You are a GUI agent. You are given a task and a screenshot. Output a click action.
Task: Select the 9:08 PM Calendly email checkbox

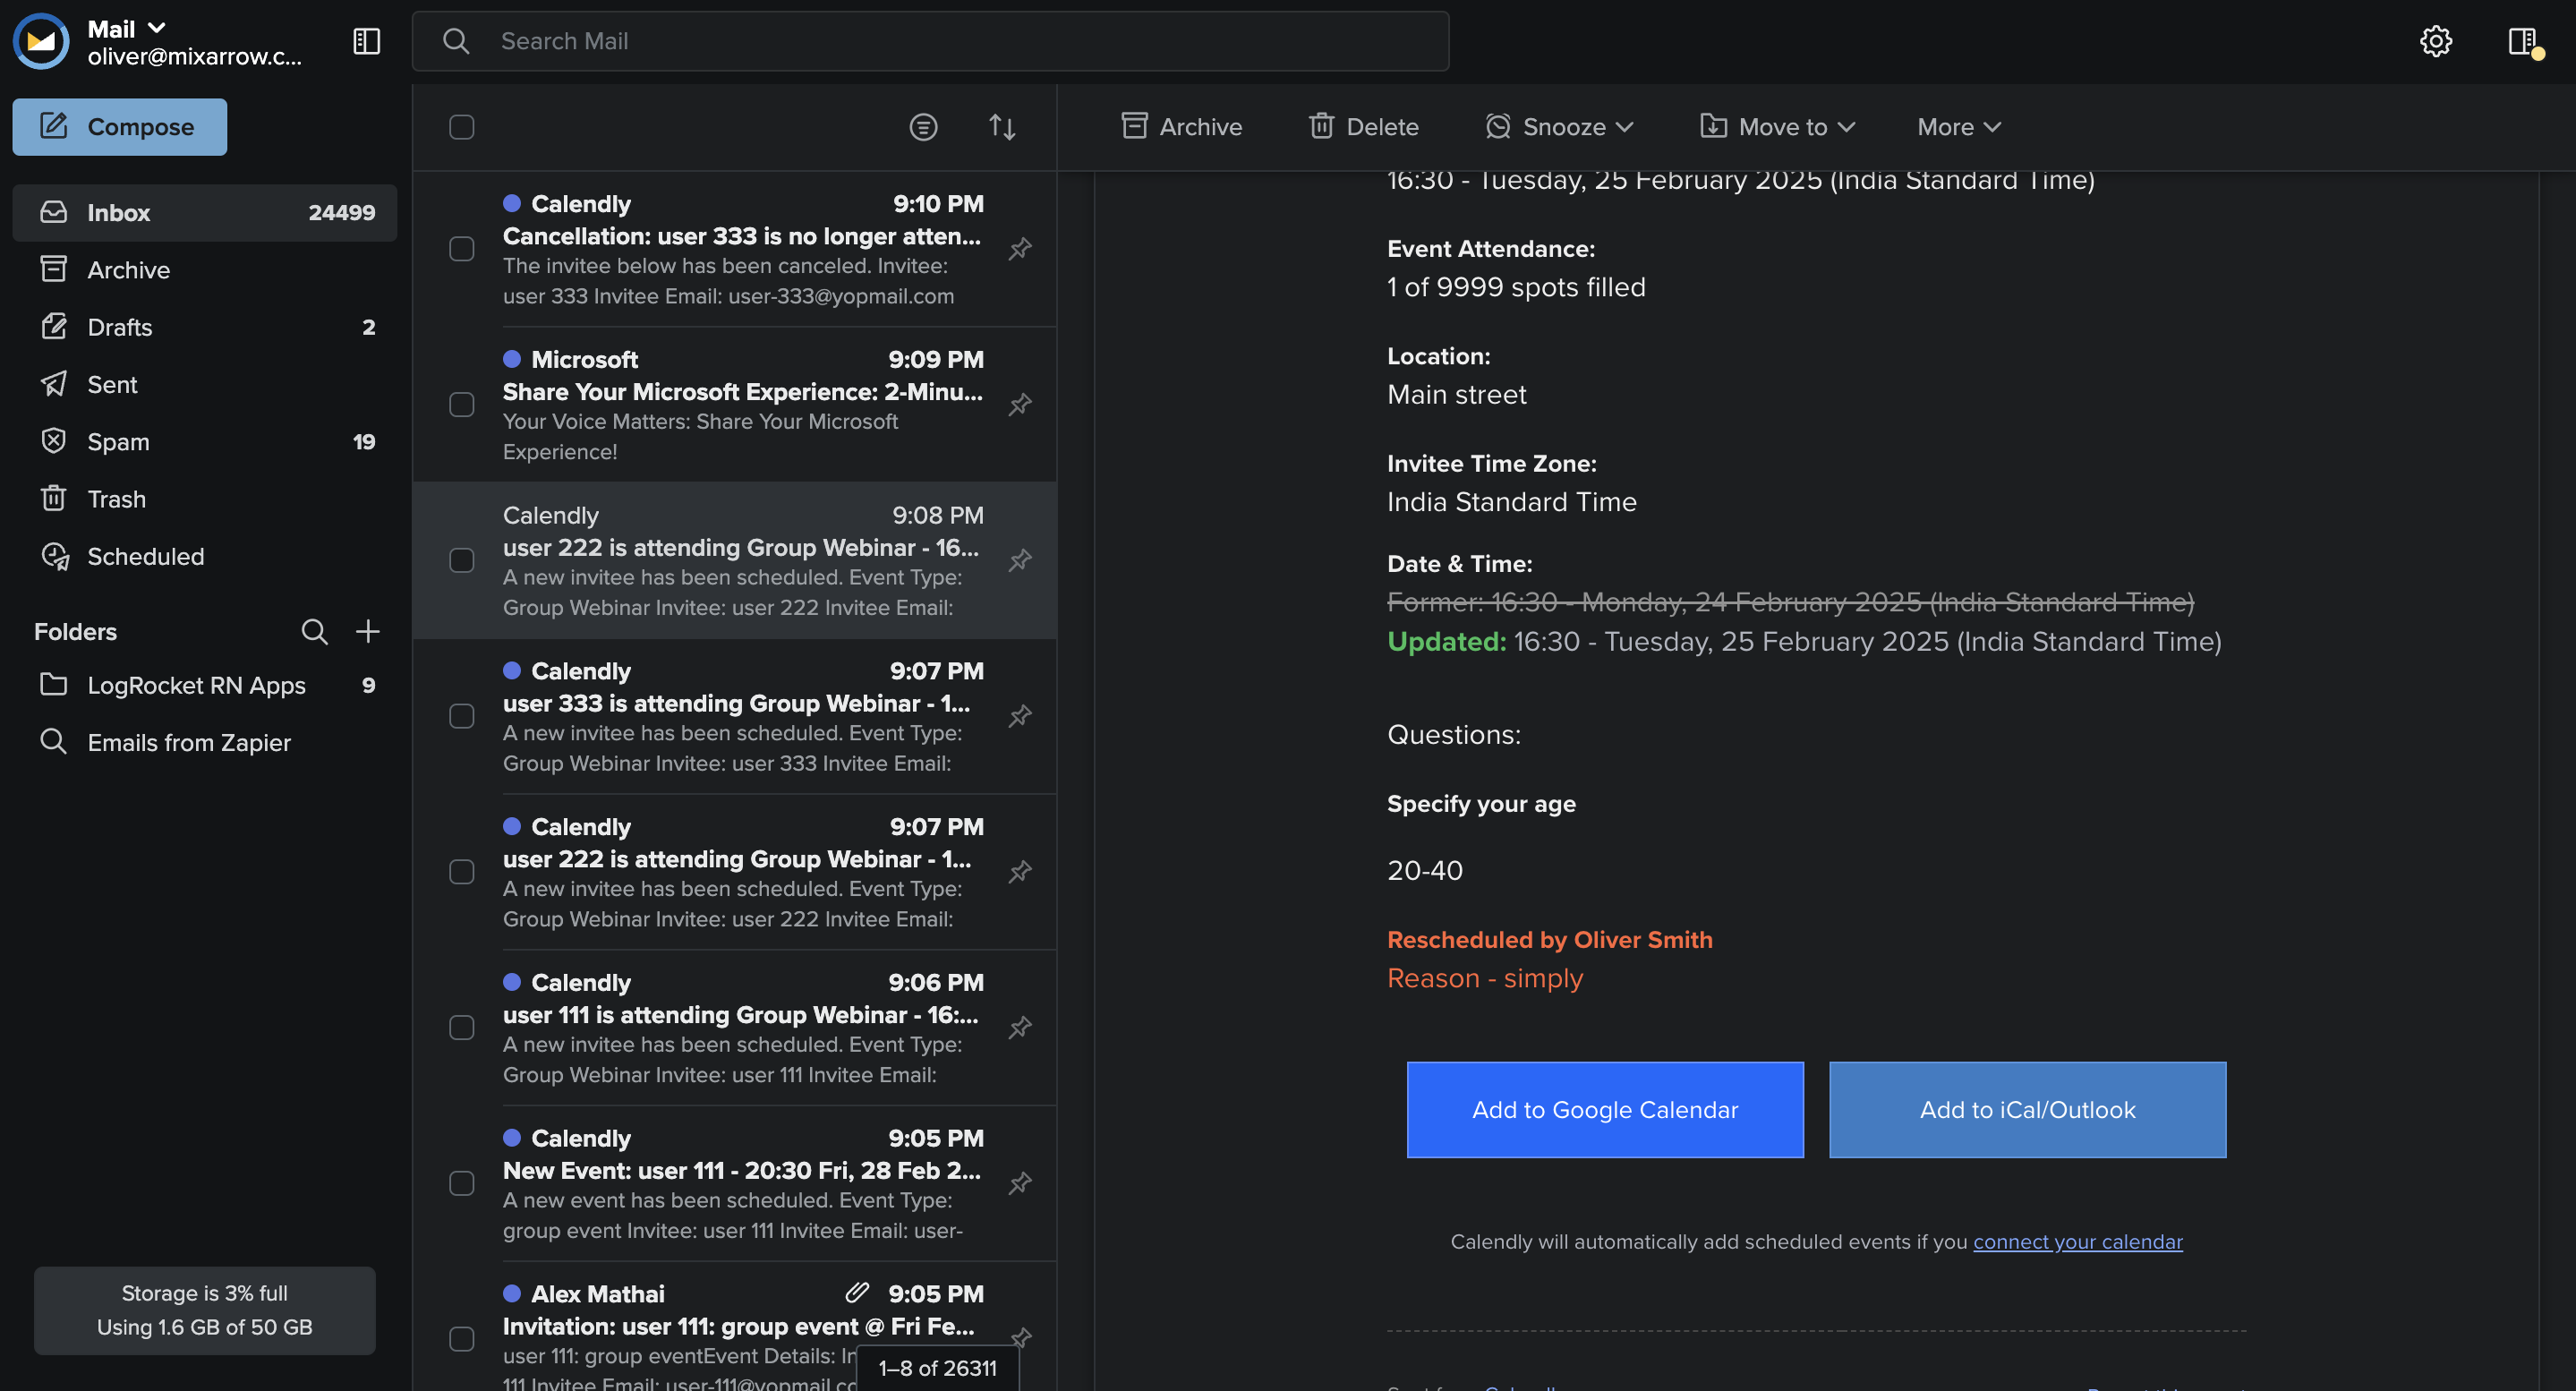coord(461,561)
